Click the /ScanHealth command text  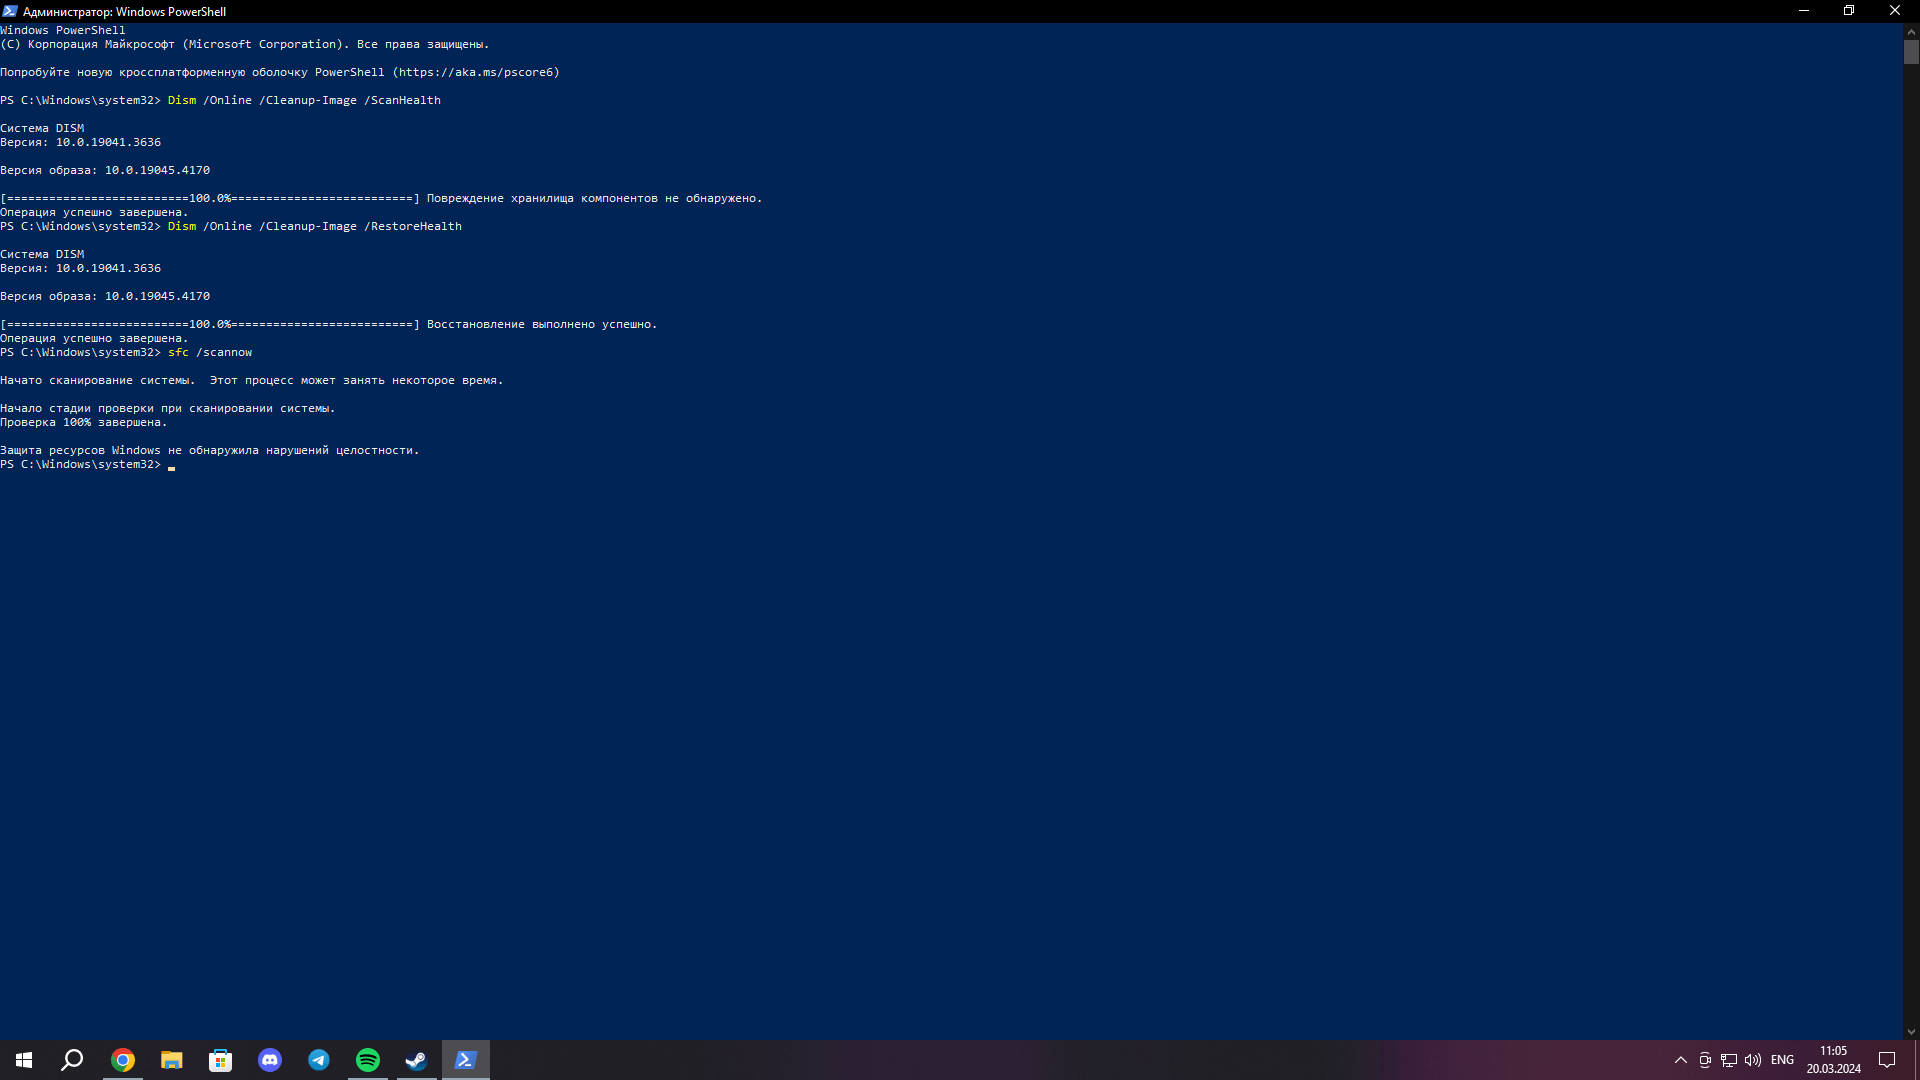pyautogui.click(x=402, y=100)
